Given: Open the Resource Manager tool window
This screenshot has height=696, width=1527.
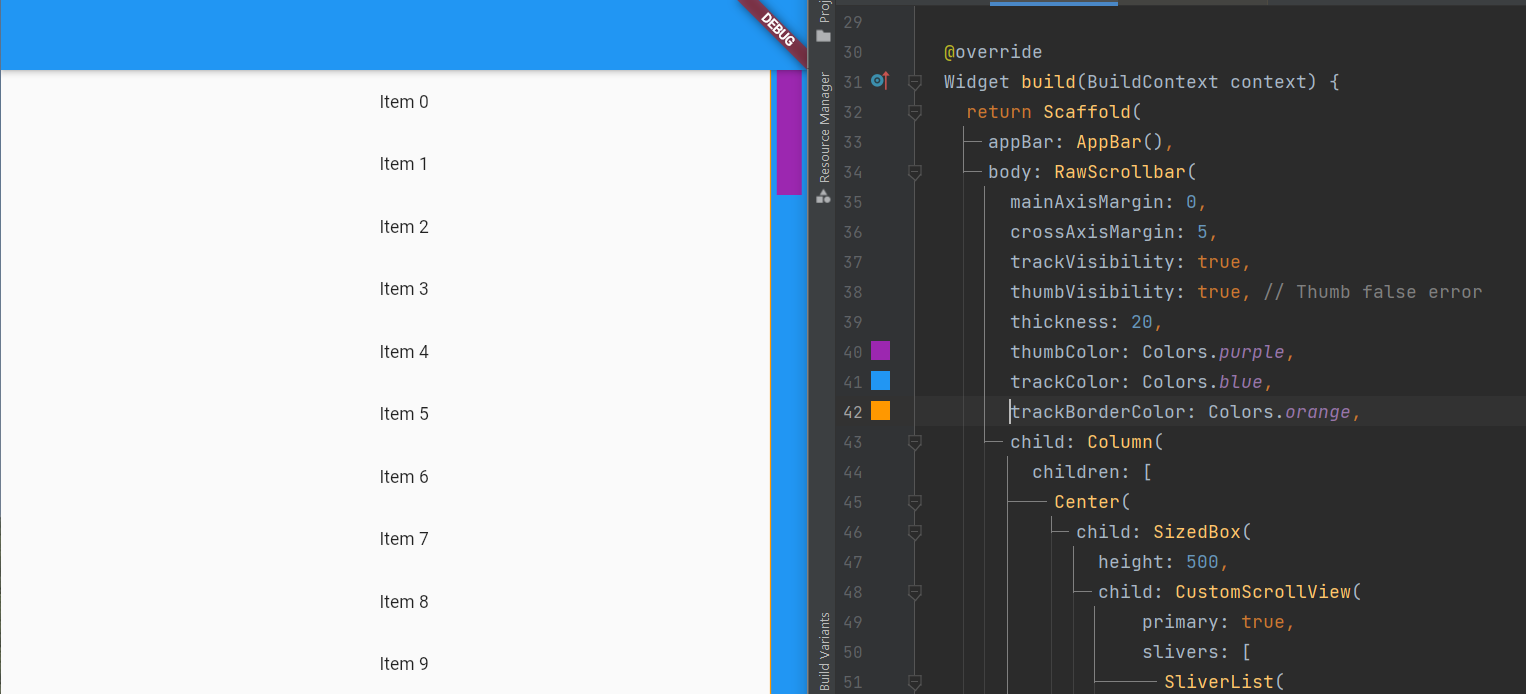Looking at the screenshot, I should point(824,137).
